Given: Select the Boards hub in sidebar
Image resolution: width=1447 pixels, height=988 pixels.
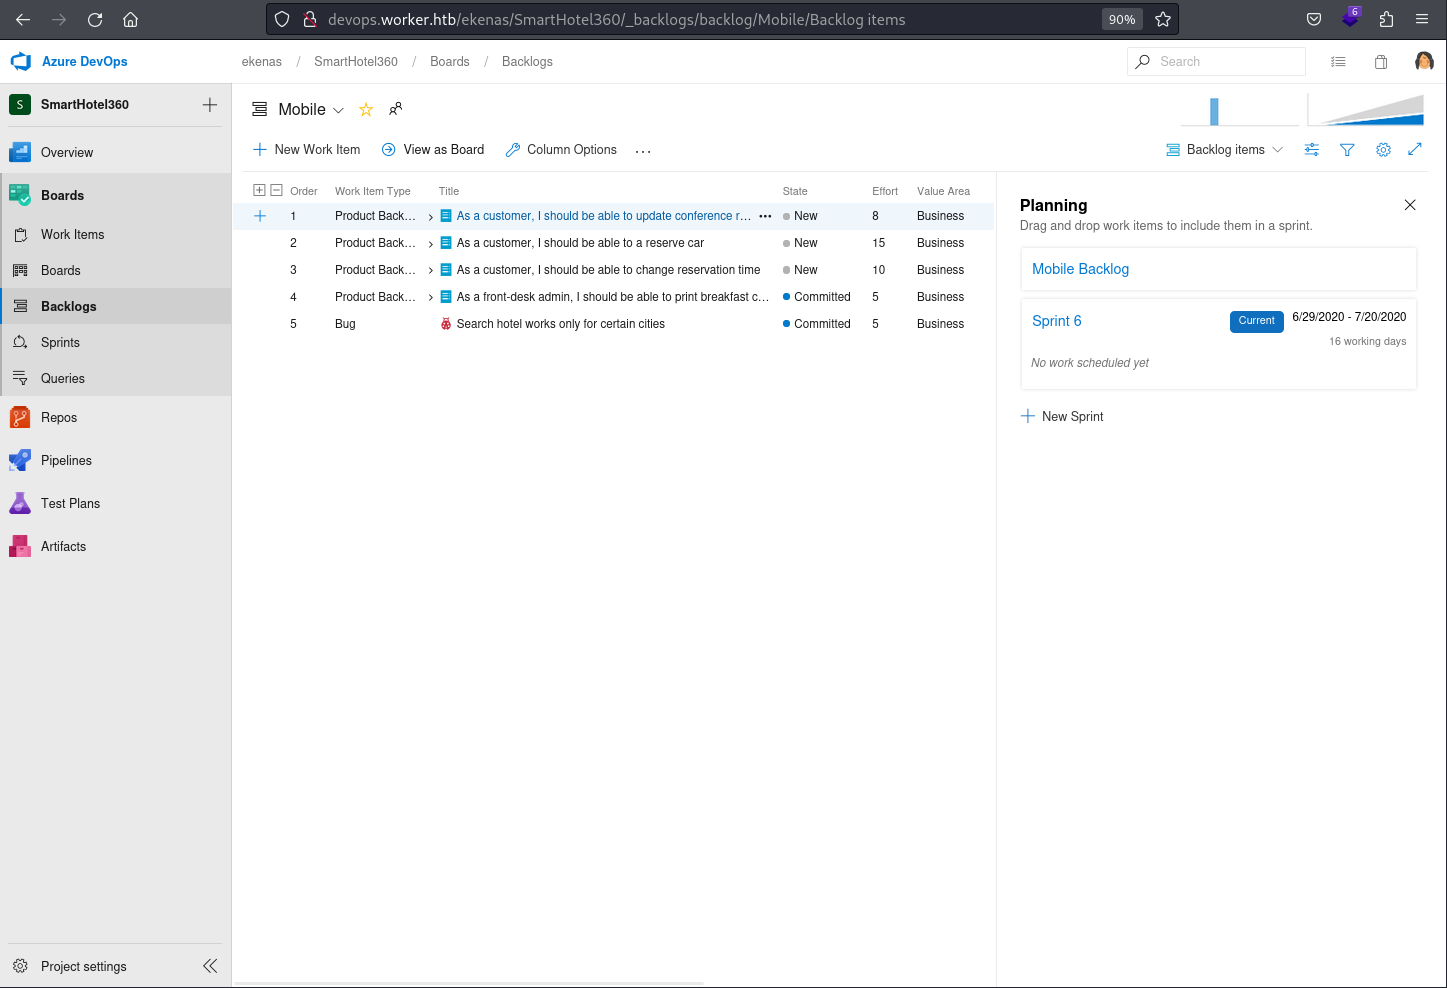Looking at the screenshot, I should tap(116, 195).
